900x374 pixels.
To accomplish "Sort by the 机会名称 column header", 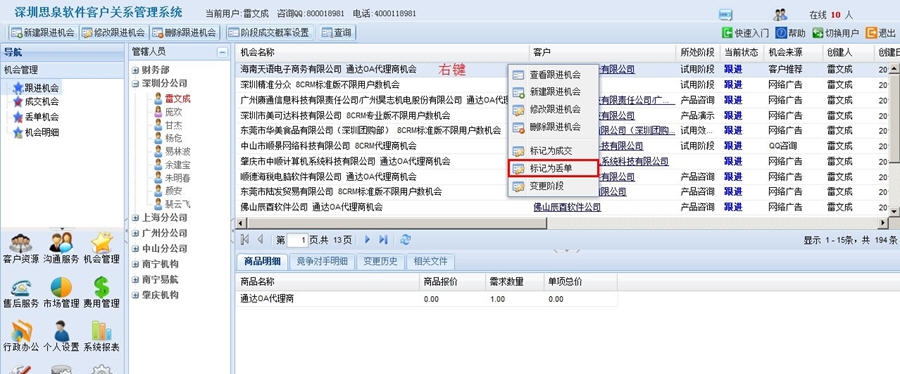I will 382,52.
